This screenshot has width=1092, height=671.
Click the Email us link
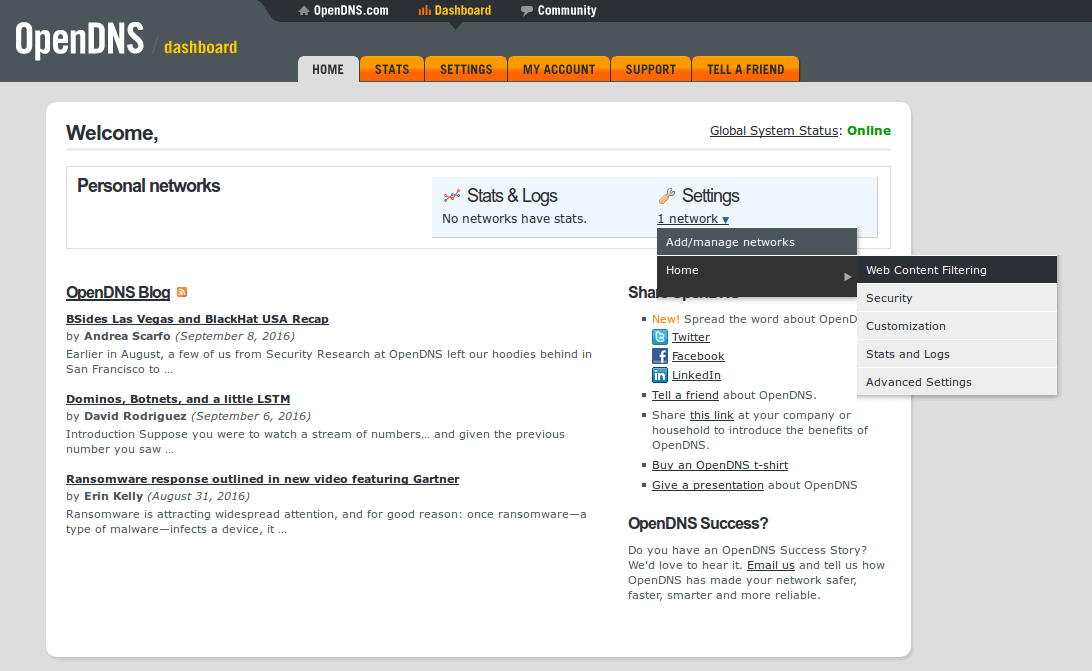(x=770, y=565)
